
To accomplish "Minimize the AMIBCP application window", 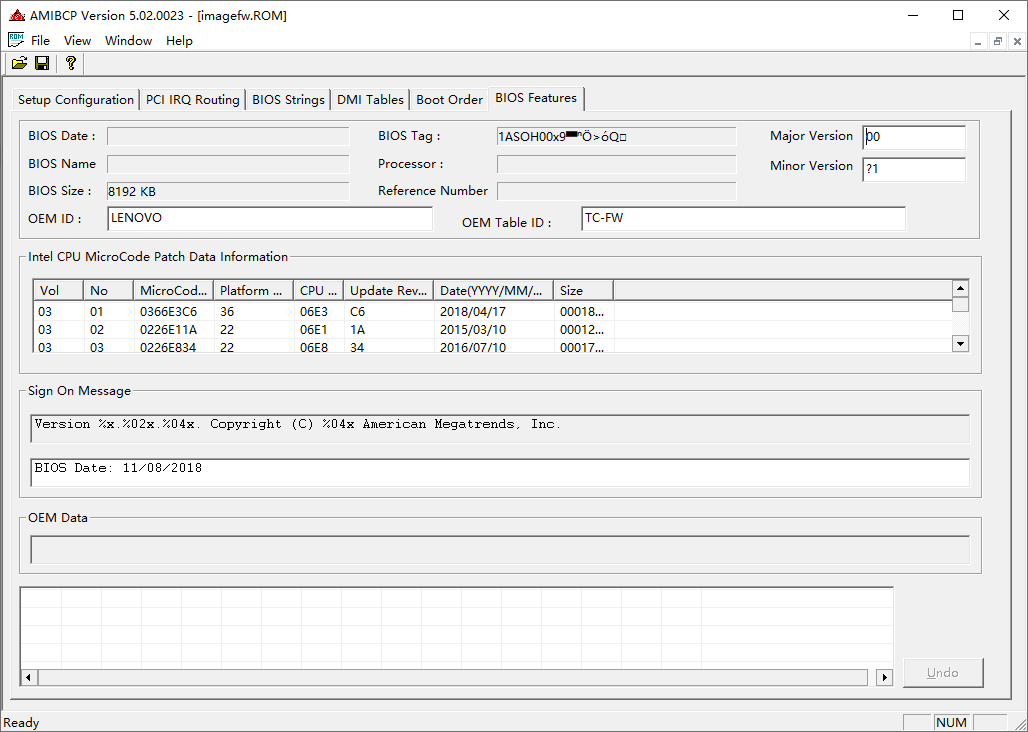I will pos(913,15).
